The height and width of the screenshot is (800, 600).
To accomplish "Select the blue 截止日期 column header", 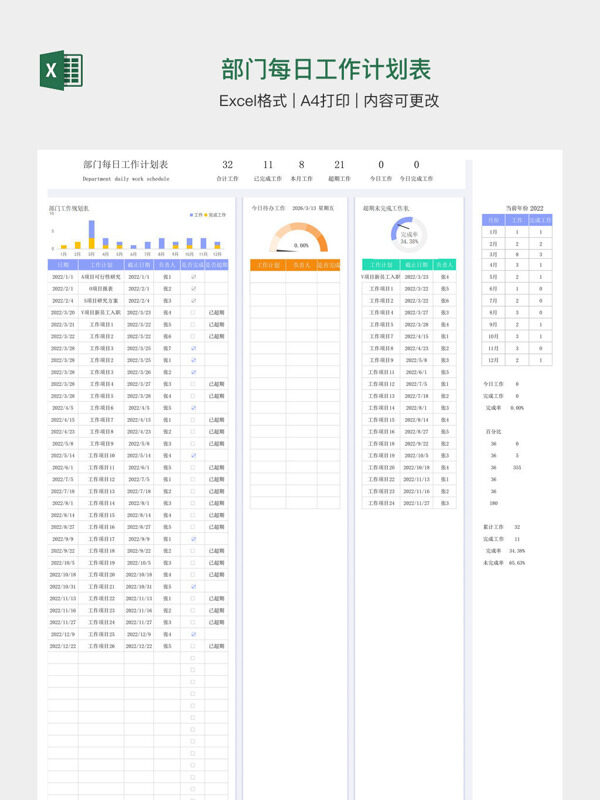I will [139, 265].
